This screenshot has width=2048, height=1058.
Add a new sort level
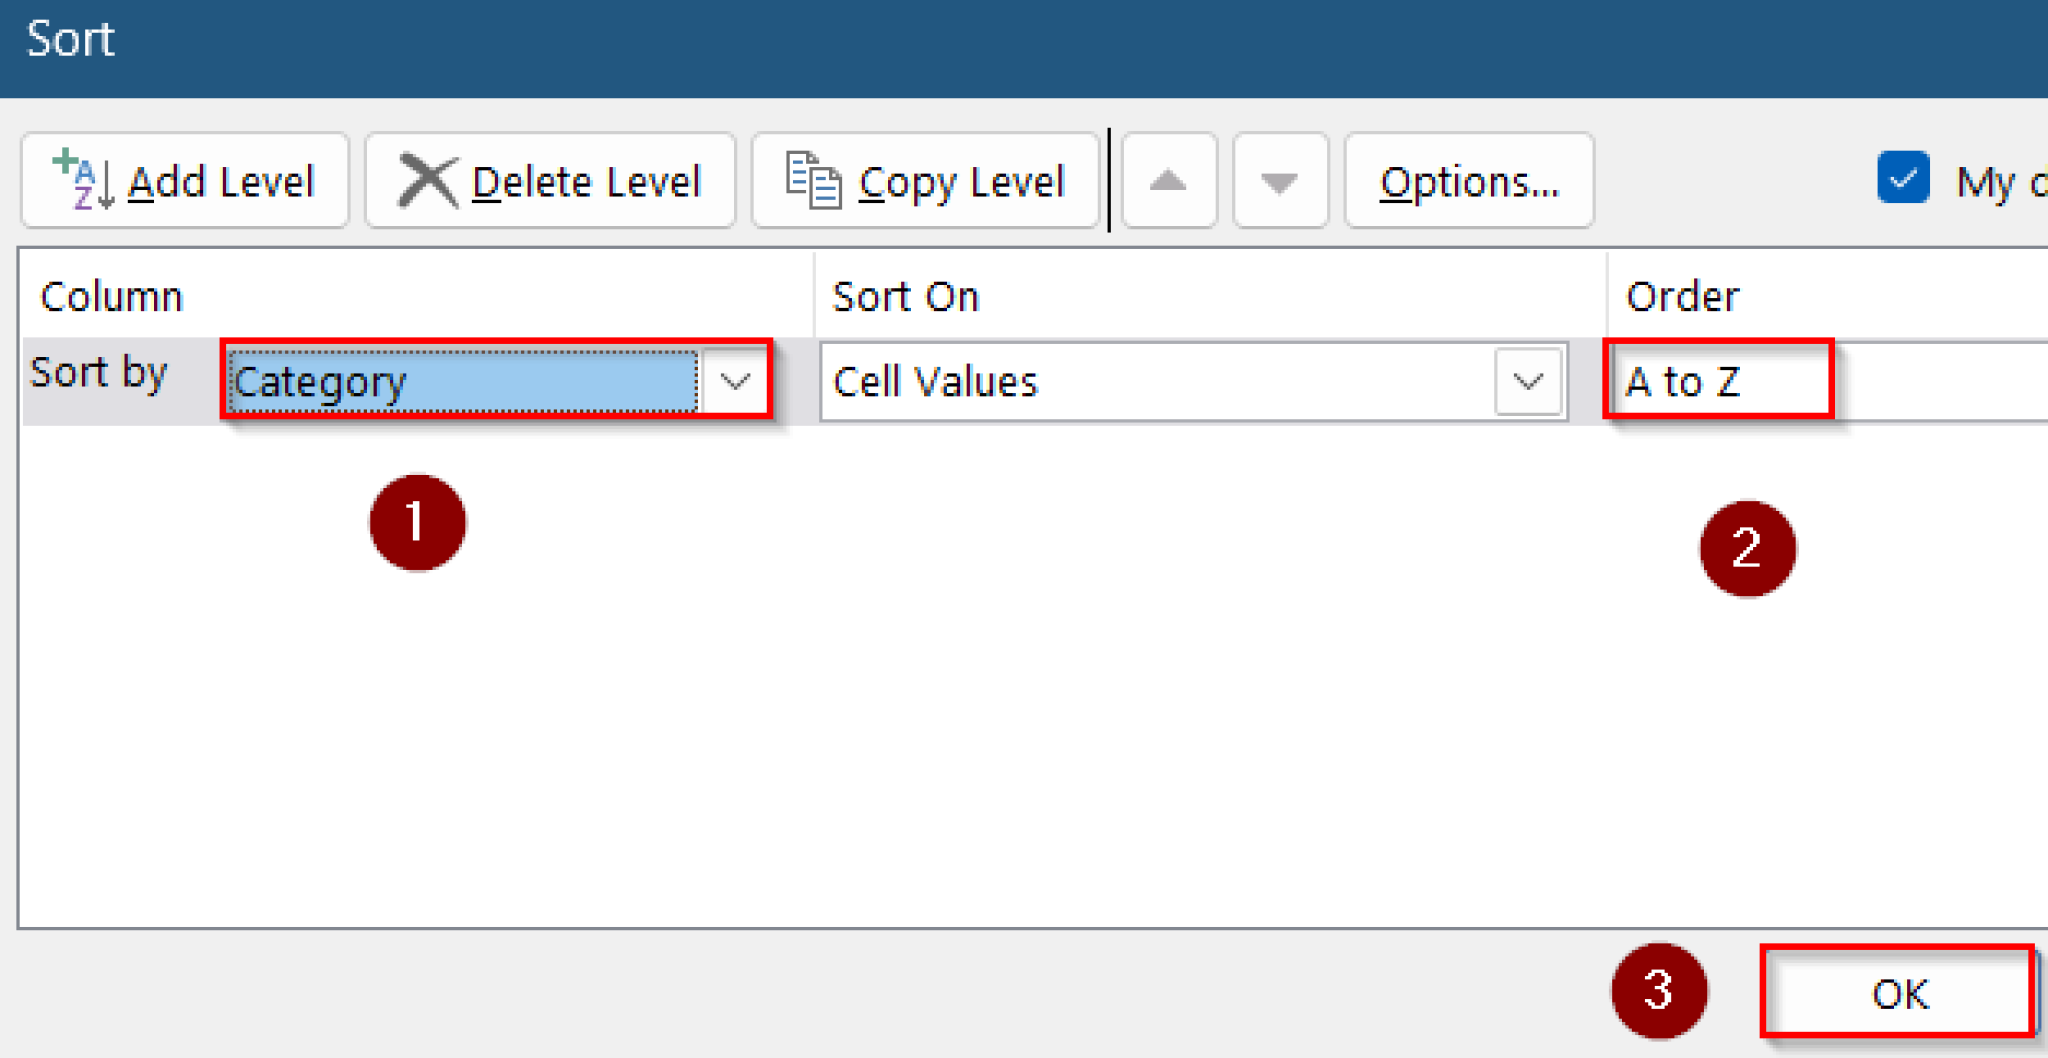(x=184, y=180)
